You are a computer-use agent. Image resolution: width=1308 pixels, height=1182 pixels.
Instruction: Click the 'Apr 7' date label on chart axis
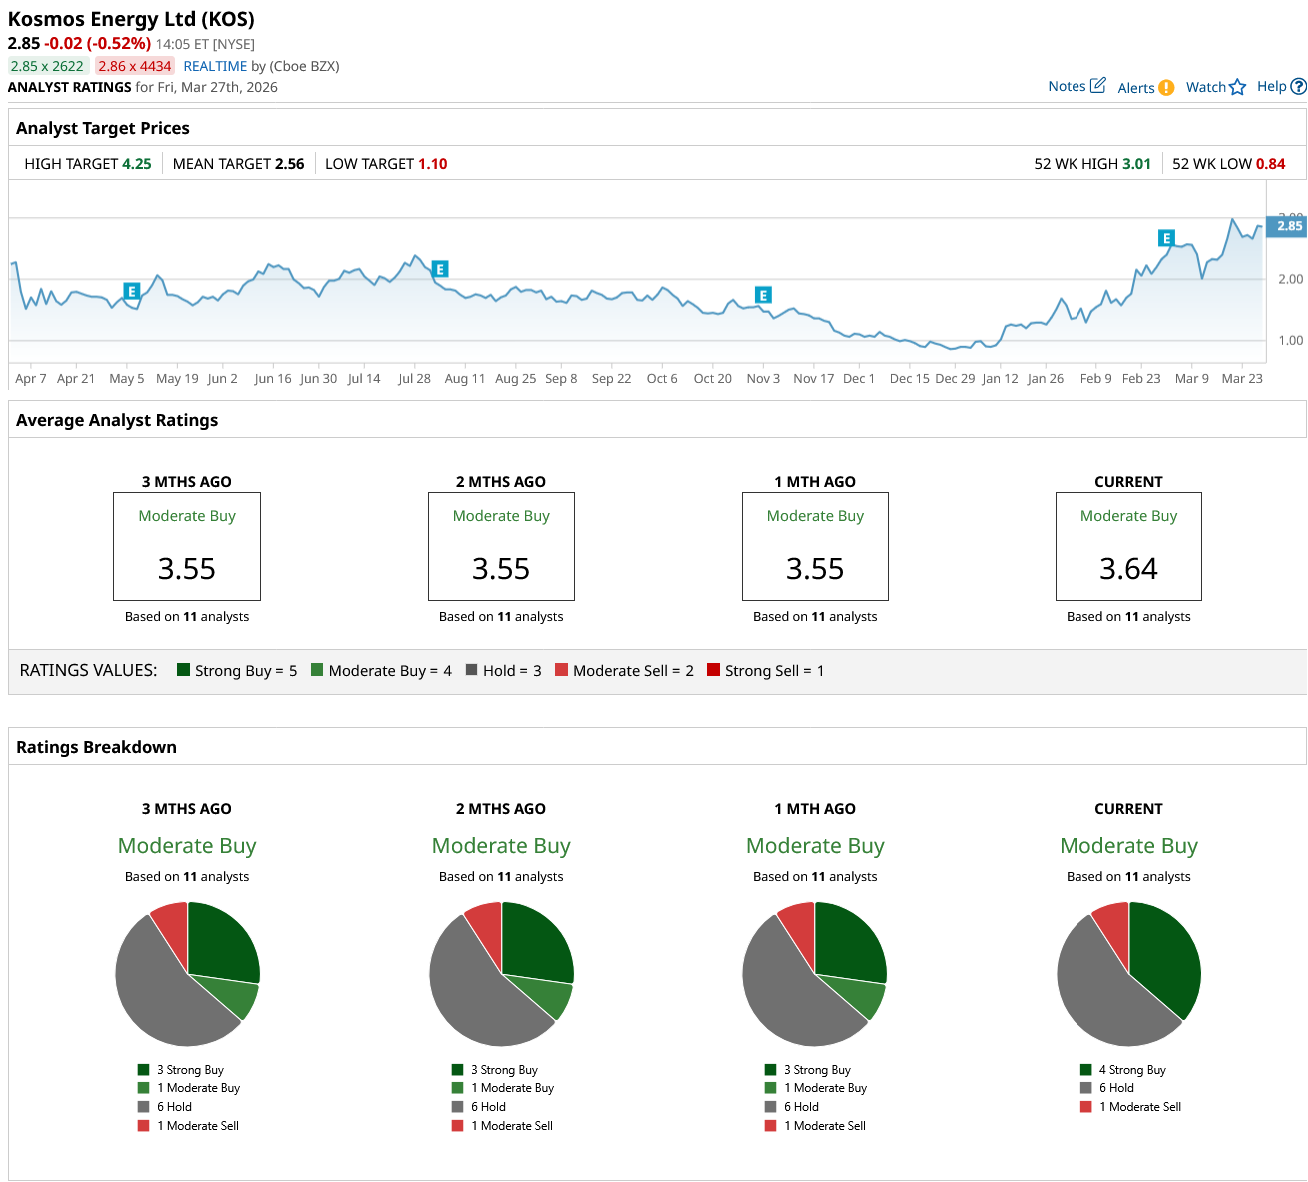(x=31, y=378)
